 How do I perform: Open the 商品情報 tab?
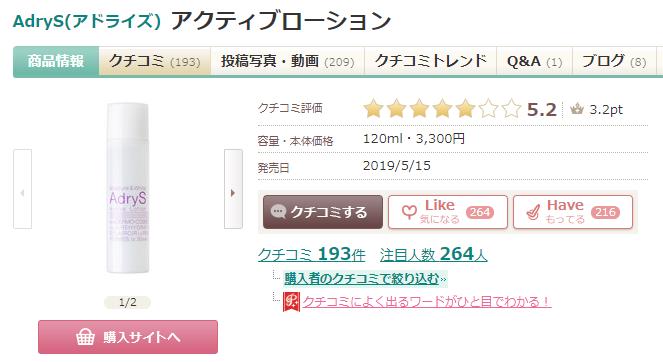pos(56,61)
